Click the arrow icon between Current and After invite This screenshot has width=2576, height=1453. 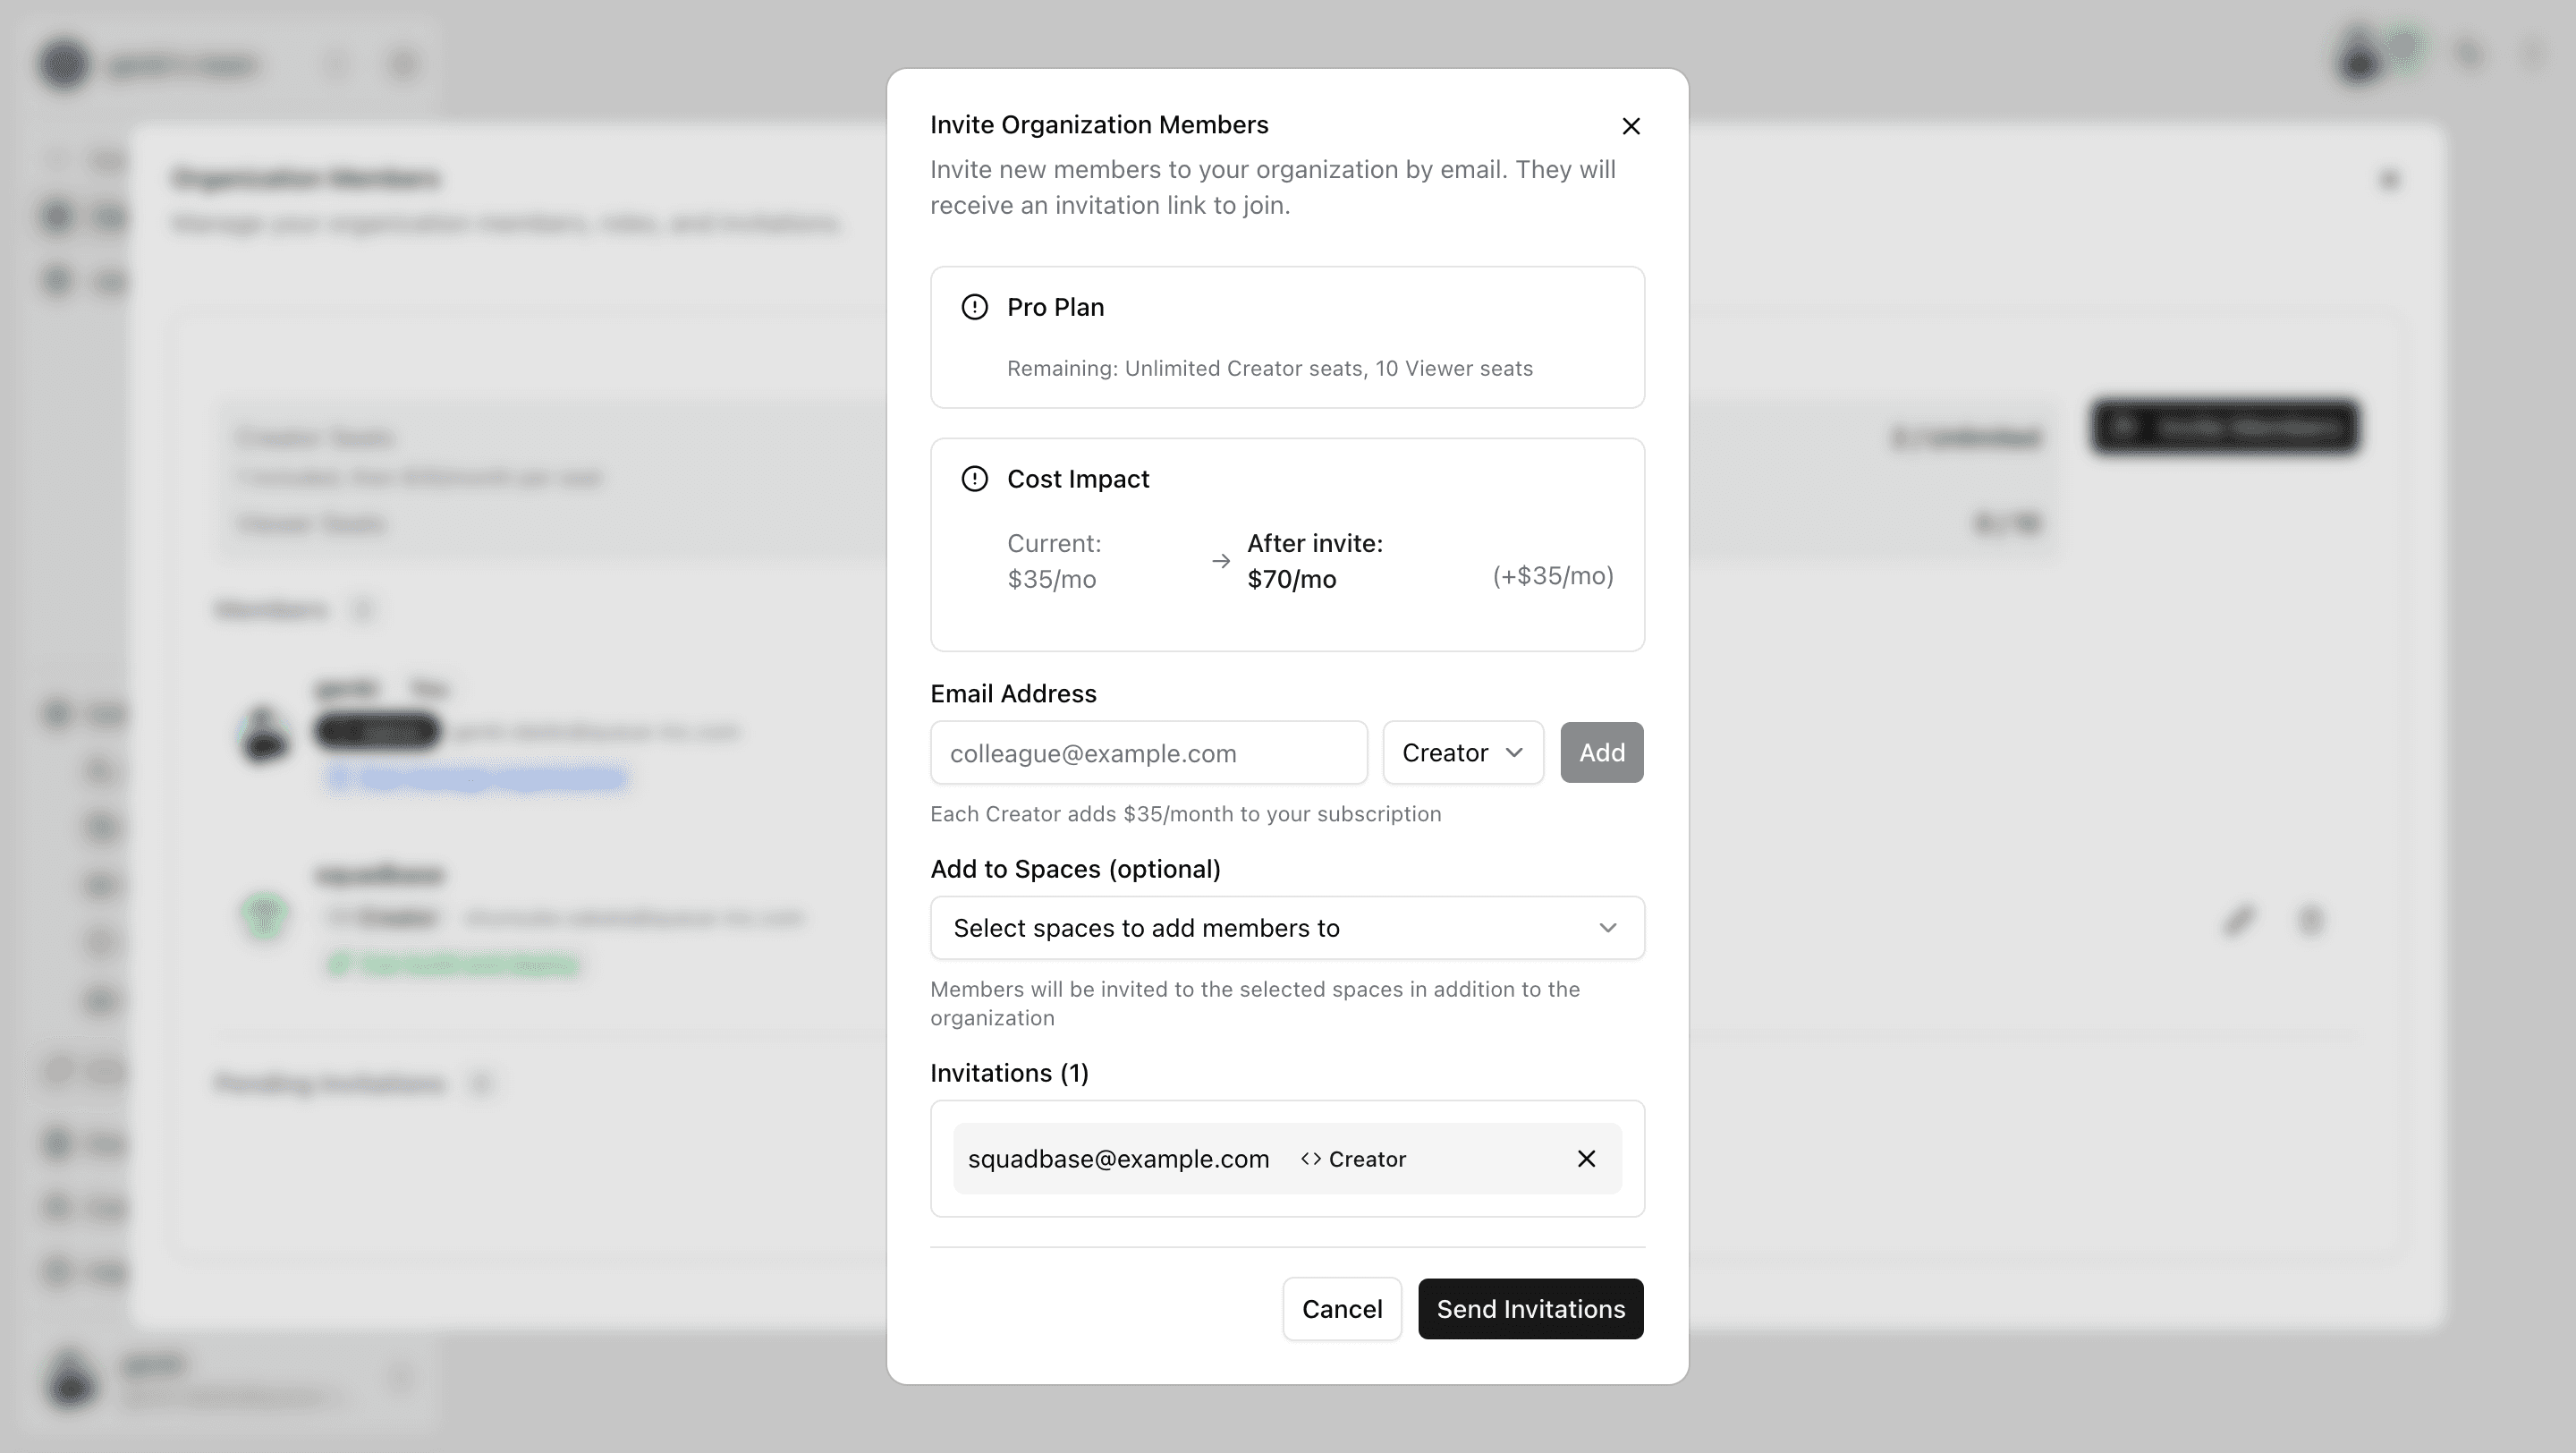coord(1220,561)
